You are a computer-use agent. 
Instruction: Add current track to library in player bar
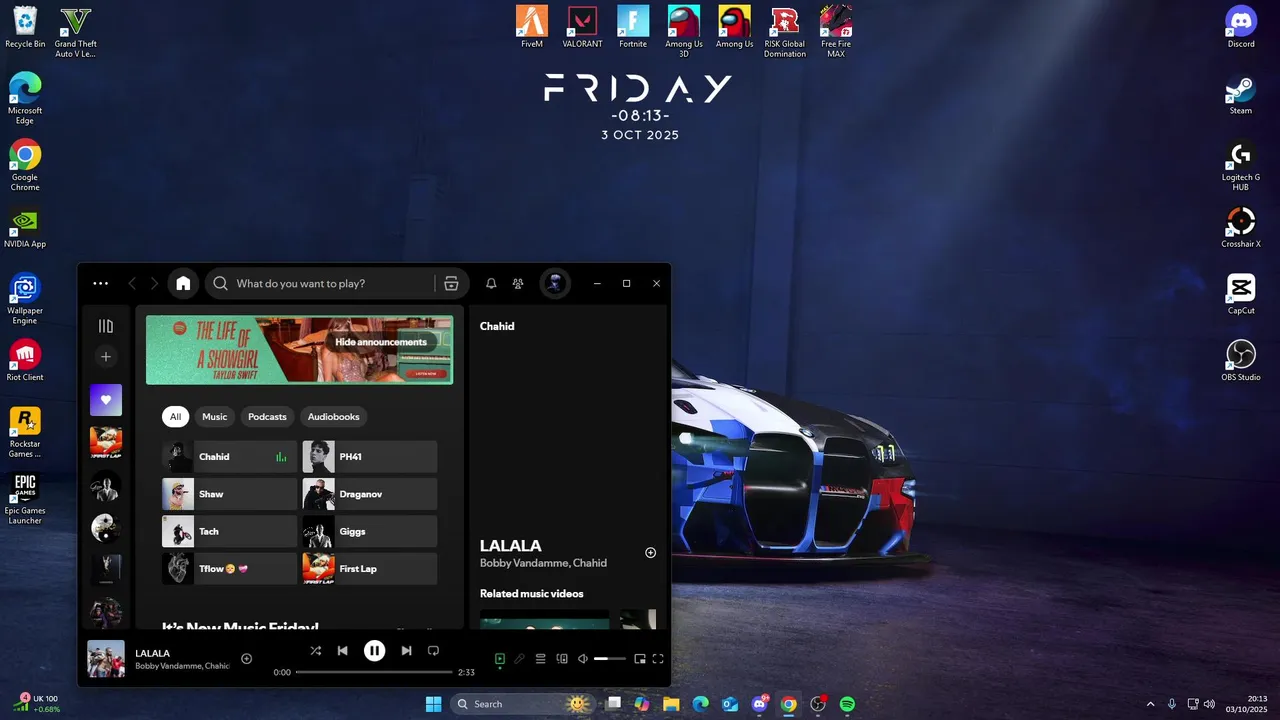pos(246,658)
